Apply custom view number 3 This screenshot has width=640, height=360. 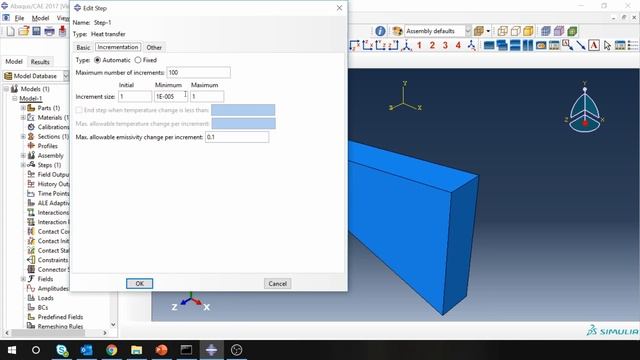[445, 45]
